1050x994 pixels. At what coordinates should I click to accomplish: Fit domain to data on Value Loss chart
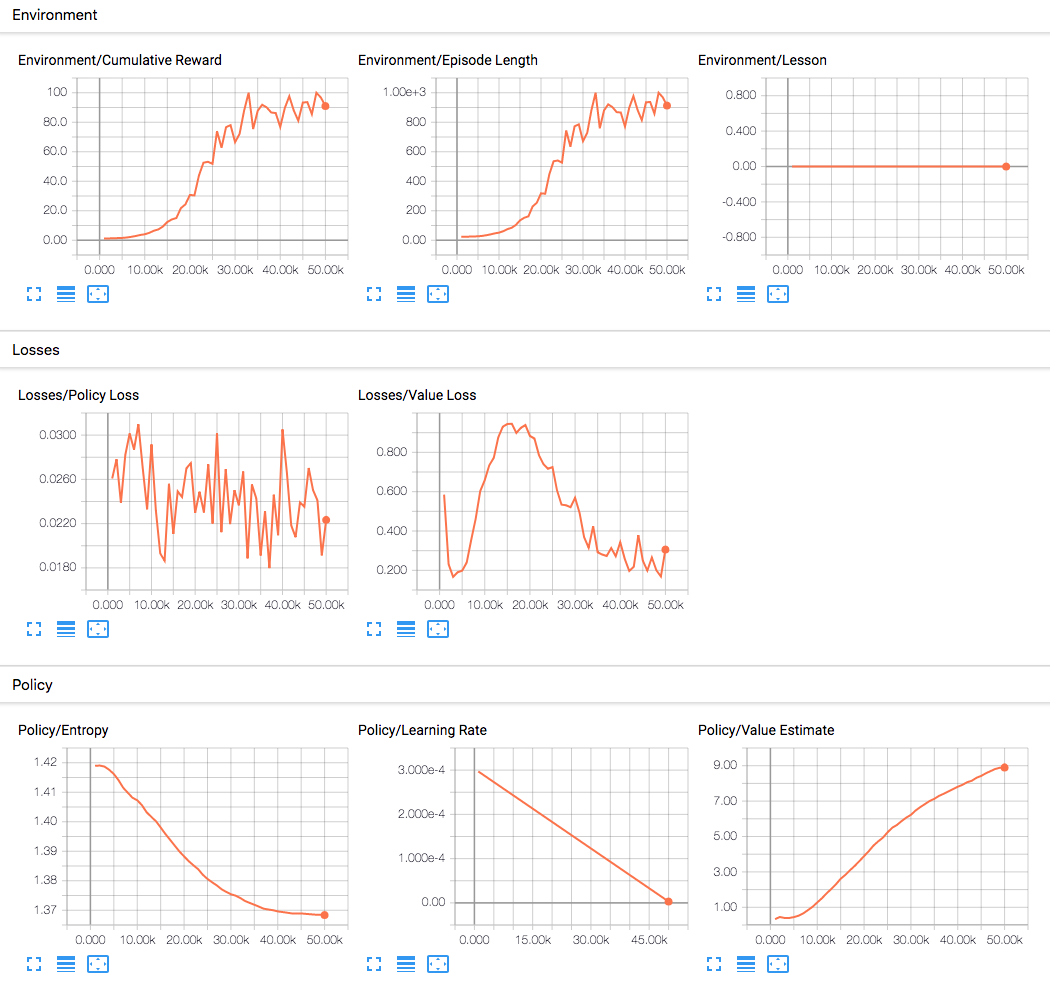coord(438,629)
